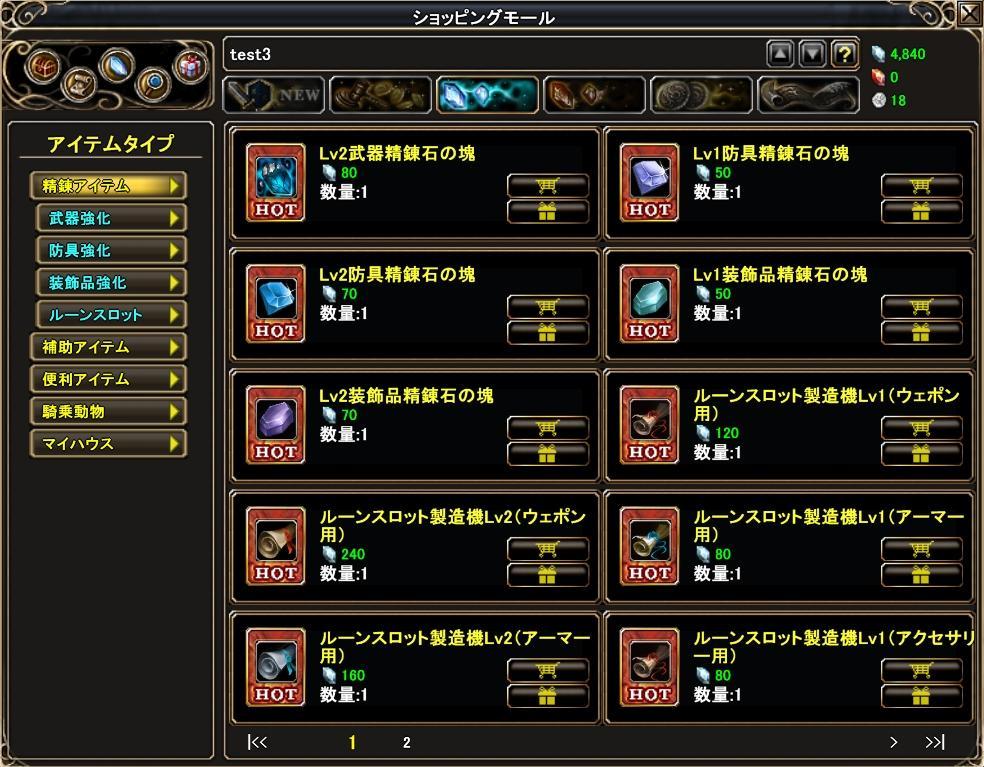Click the treasure chest icon
The width and height of the screenshot is (984, 767).
(x=43, y=65)
